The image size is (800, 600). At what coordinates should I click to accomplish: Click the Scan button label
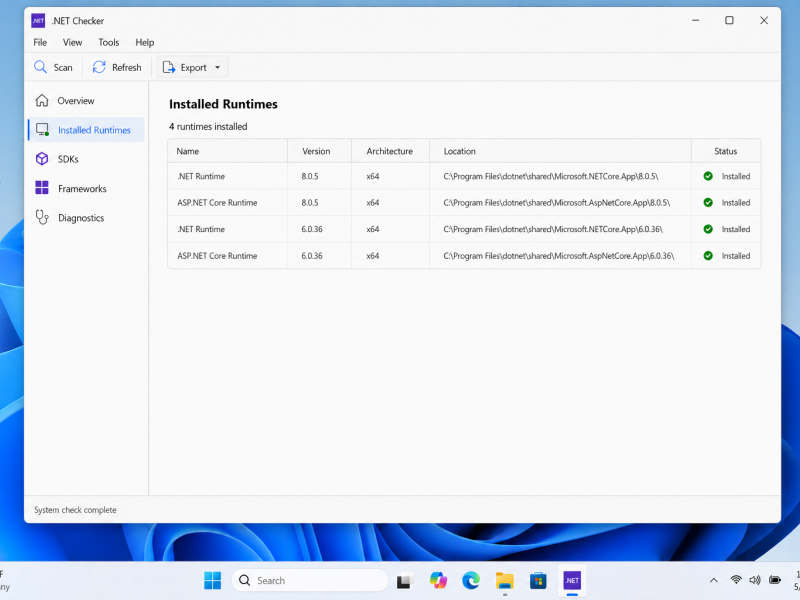[63, 67]
